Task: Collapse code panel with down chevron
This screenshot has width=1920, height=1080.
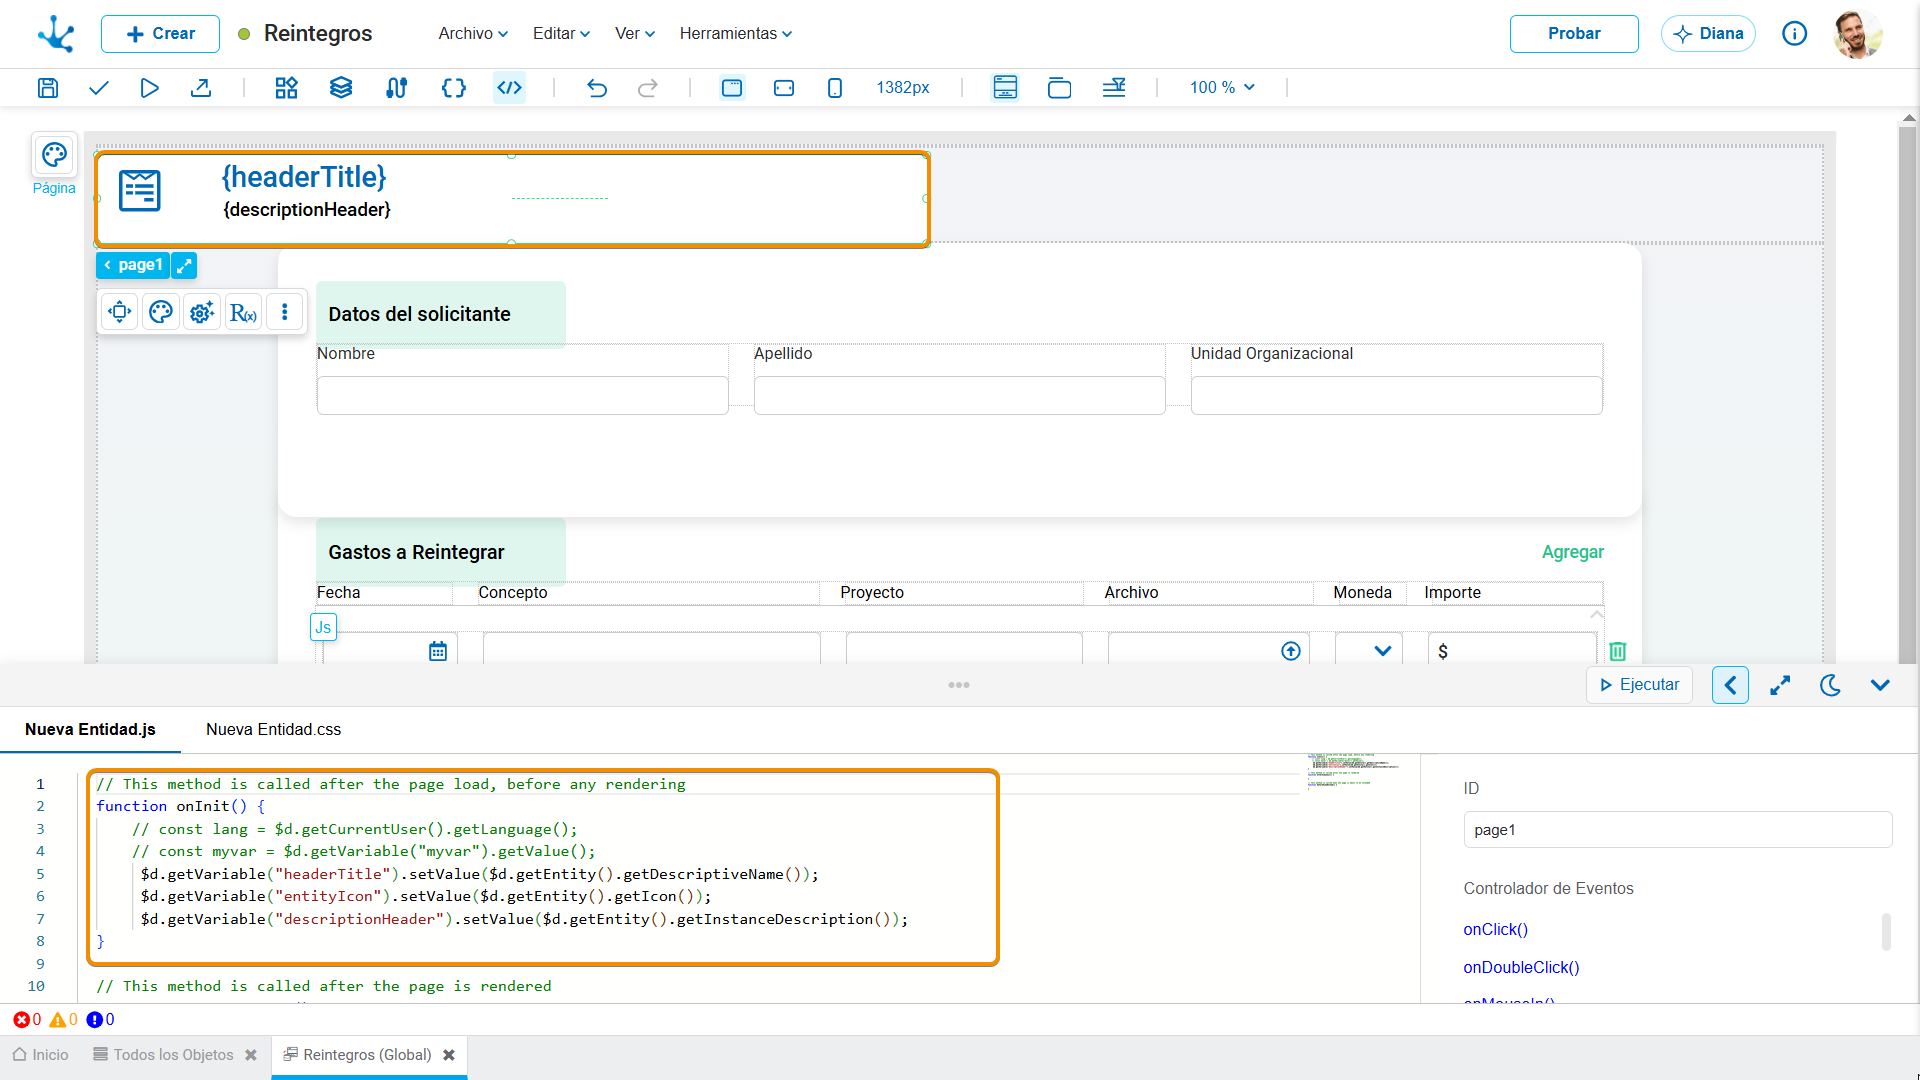Action: tap(1880, 685)
